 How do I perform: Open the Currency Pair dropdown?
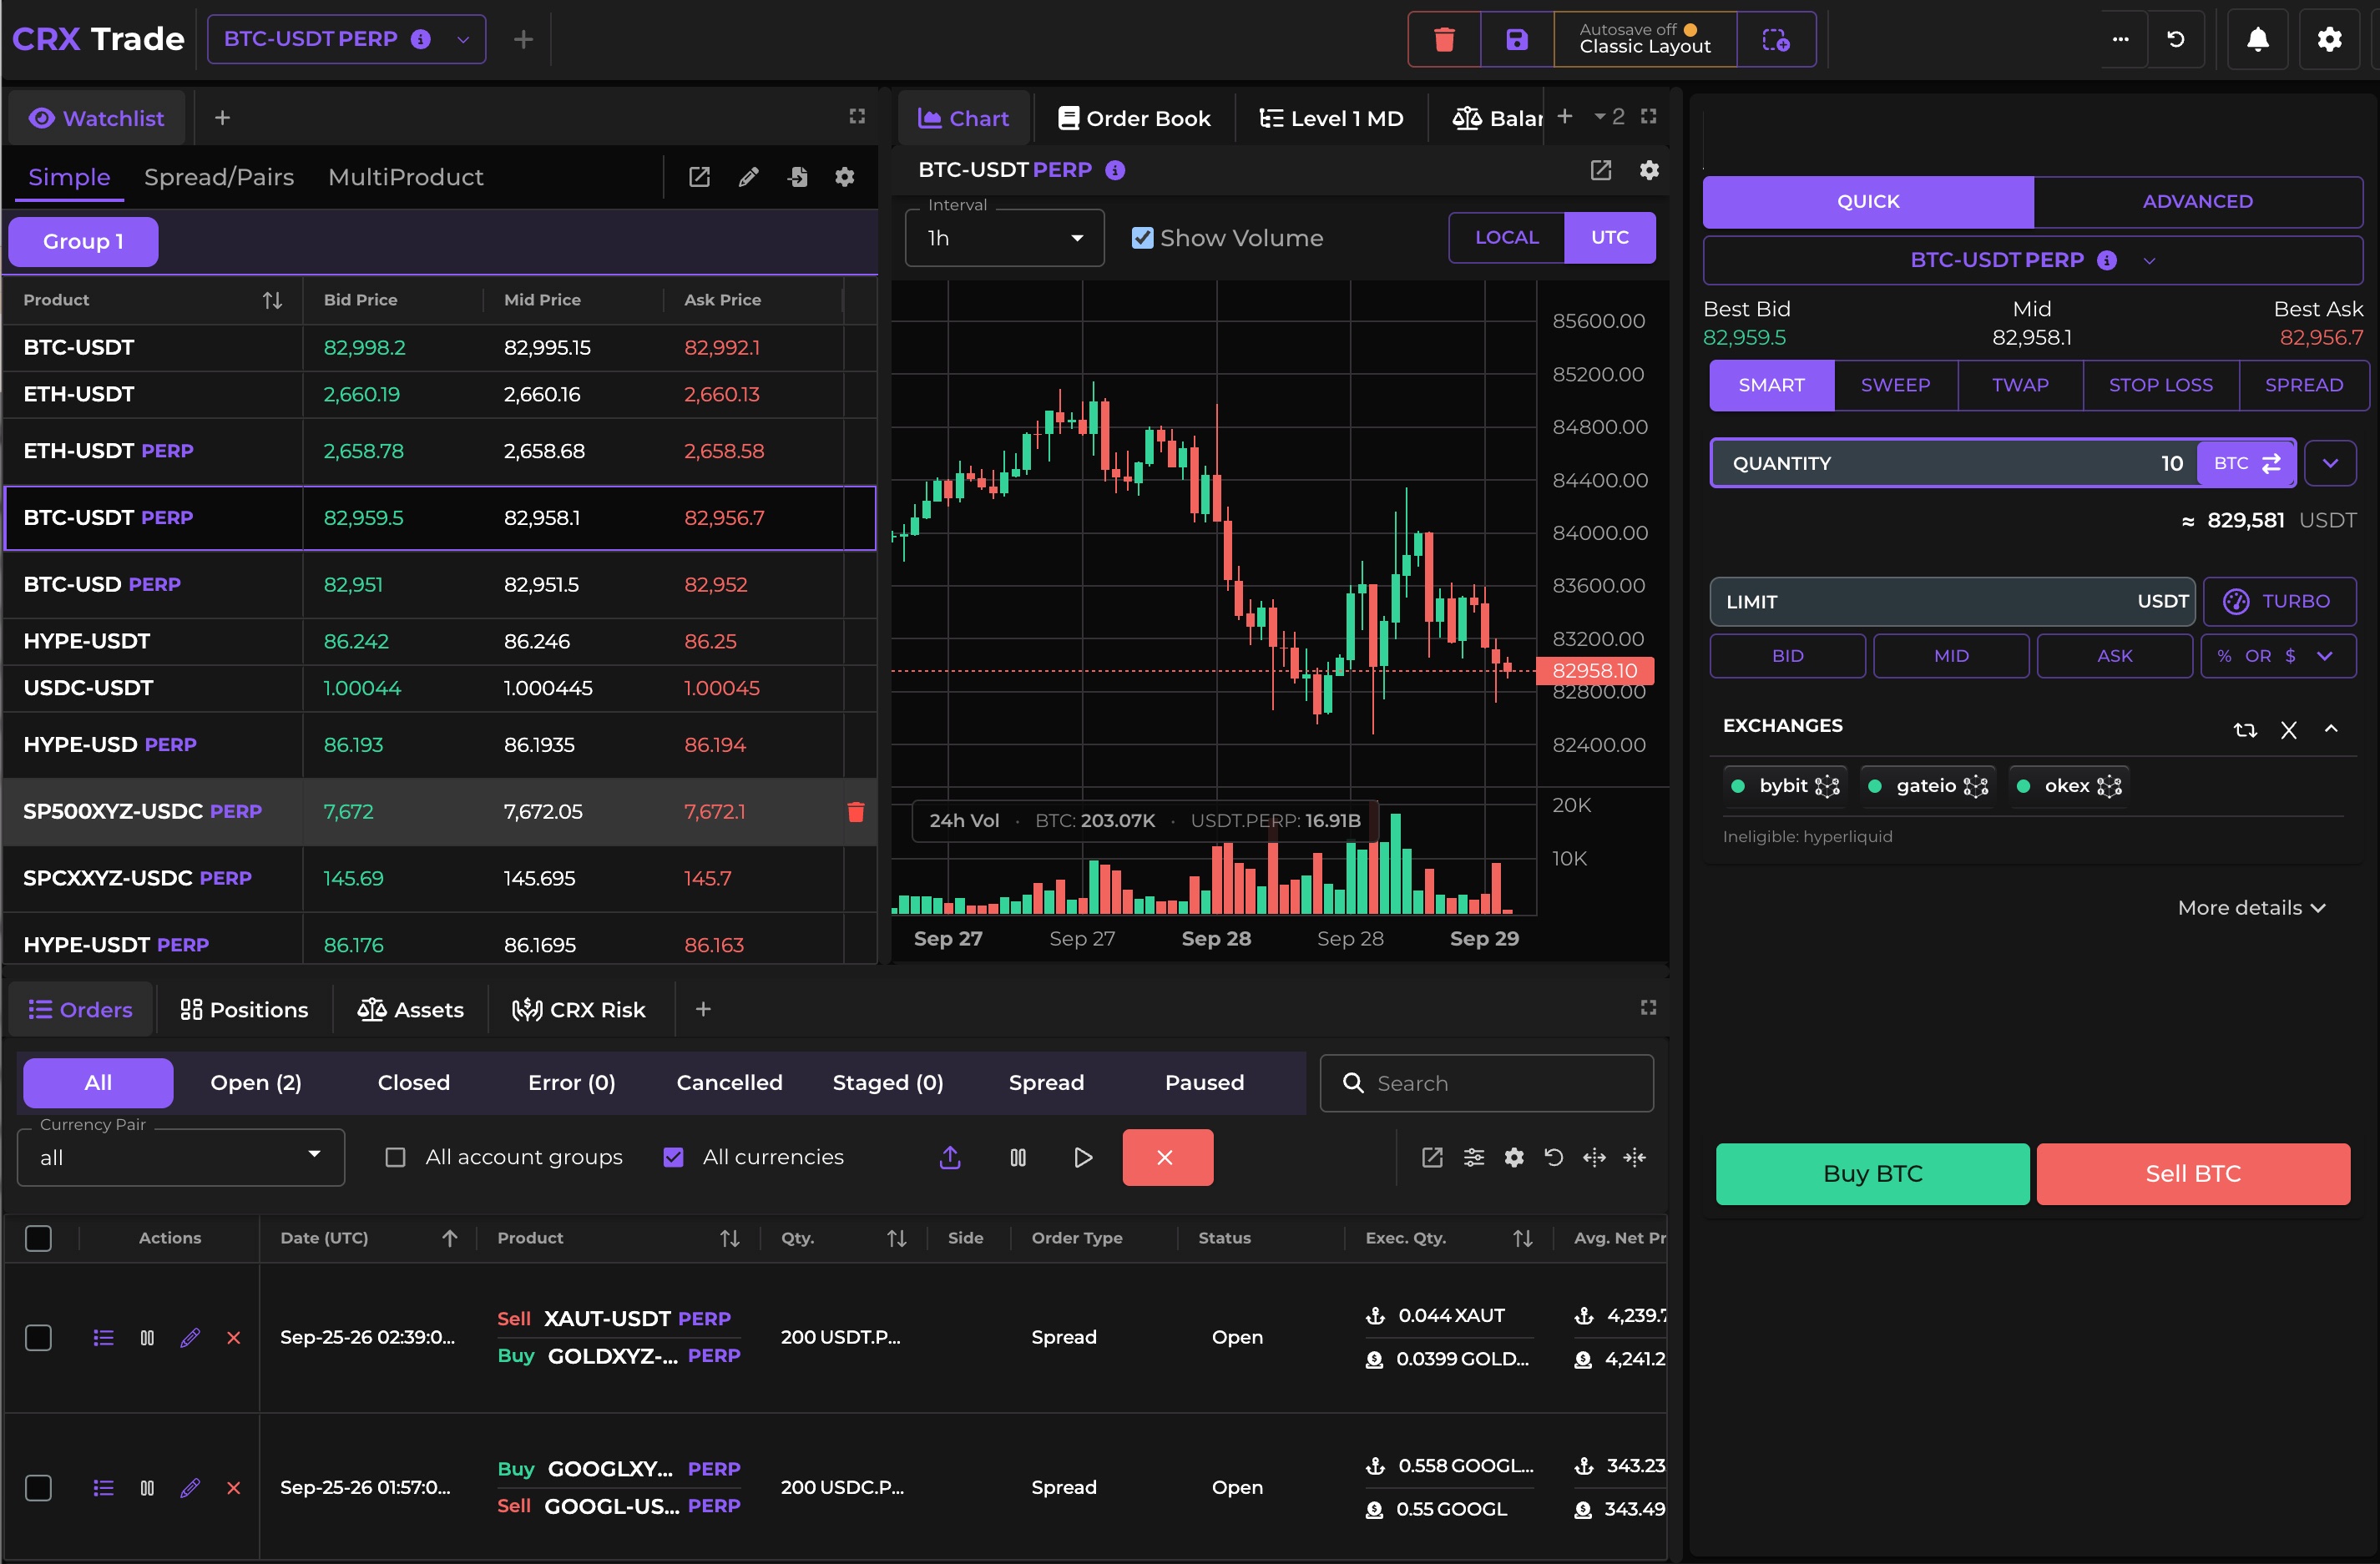181,1157
